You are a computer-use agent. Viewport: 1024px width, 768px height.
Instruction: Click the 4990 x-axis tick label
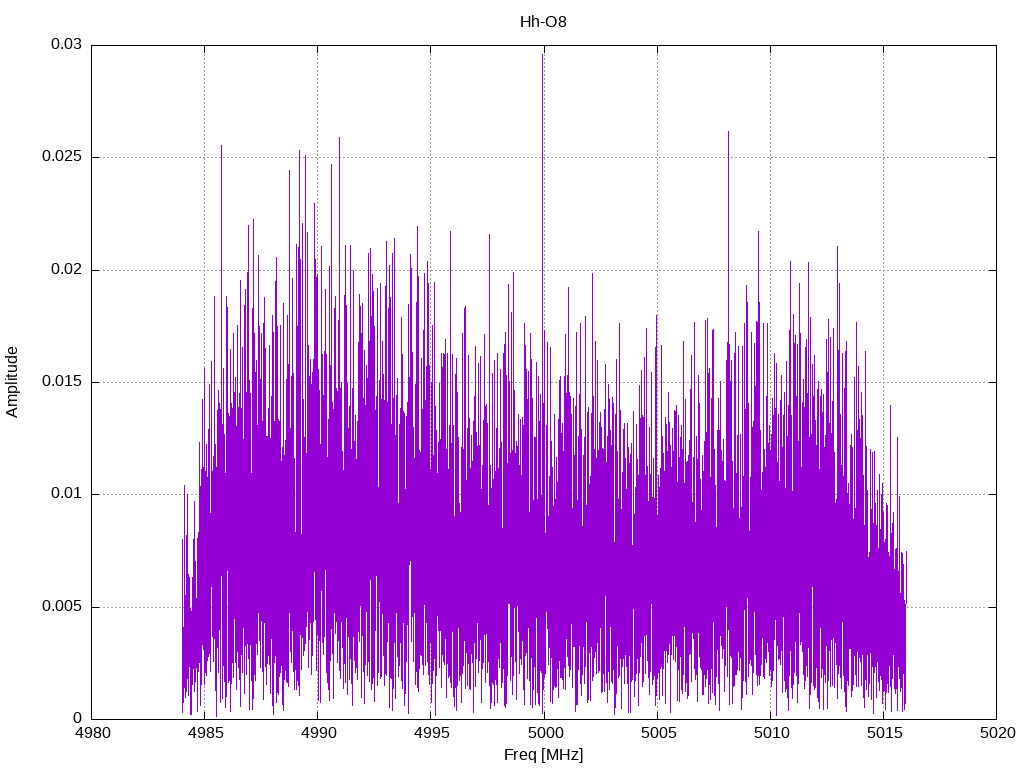[318, 733]
